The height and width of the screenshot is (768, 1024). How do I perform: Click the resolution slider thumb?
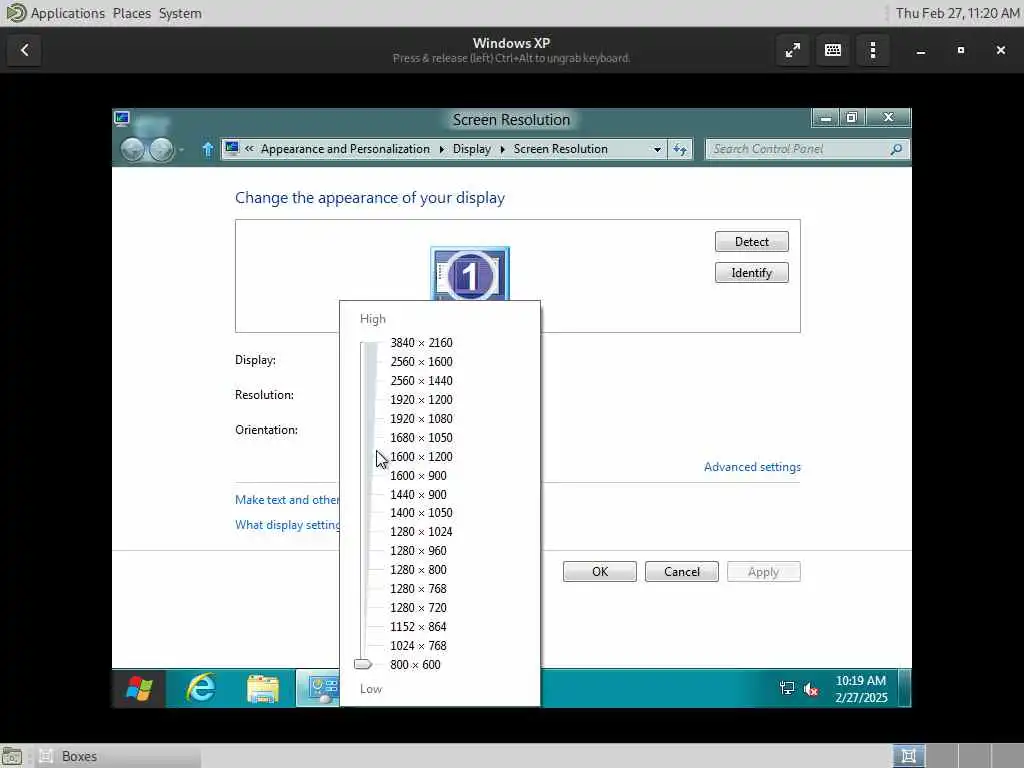(x=362, y=665)
